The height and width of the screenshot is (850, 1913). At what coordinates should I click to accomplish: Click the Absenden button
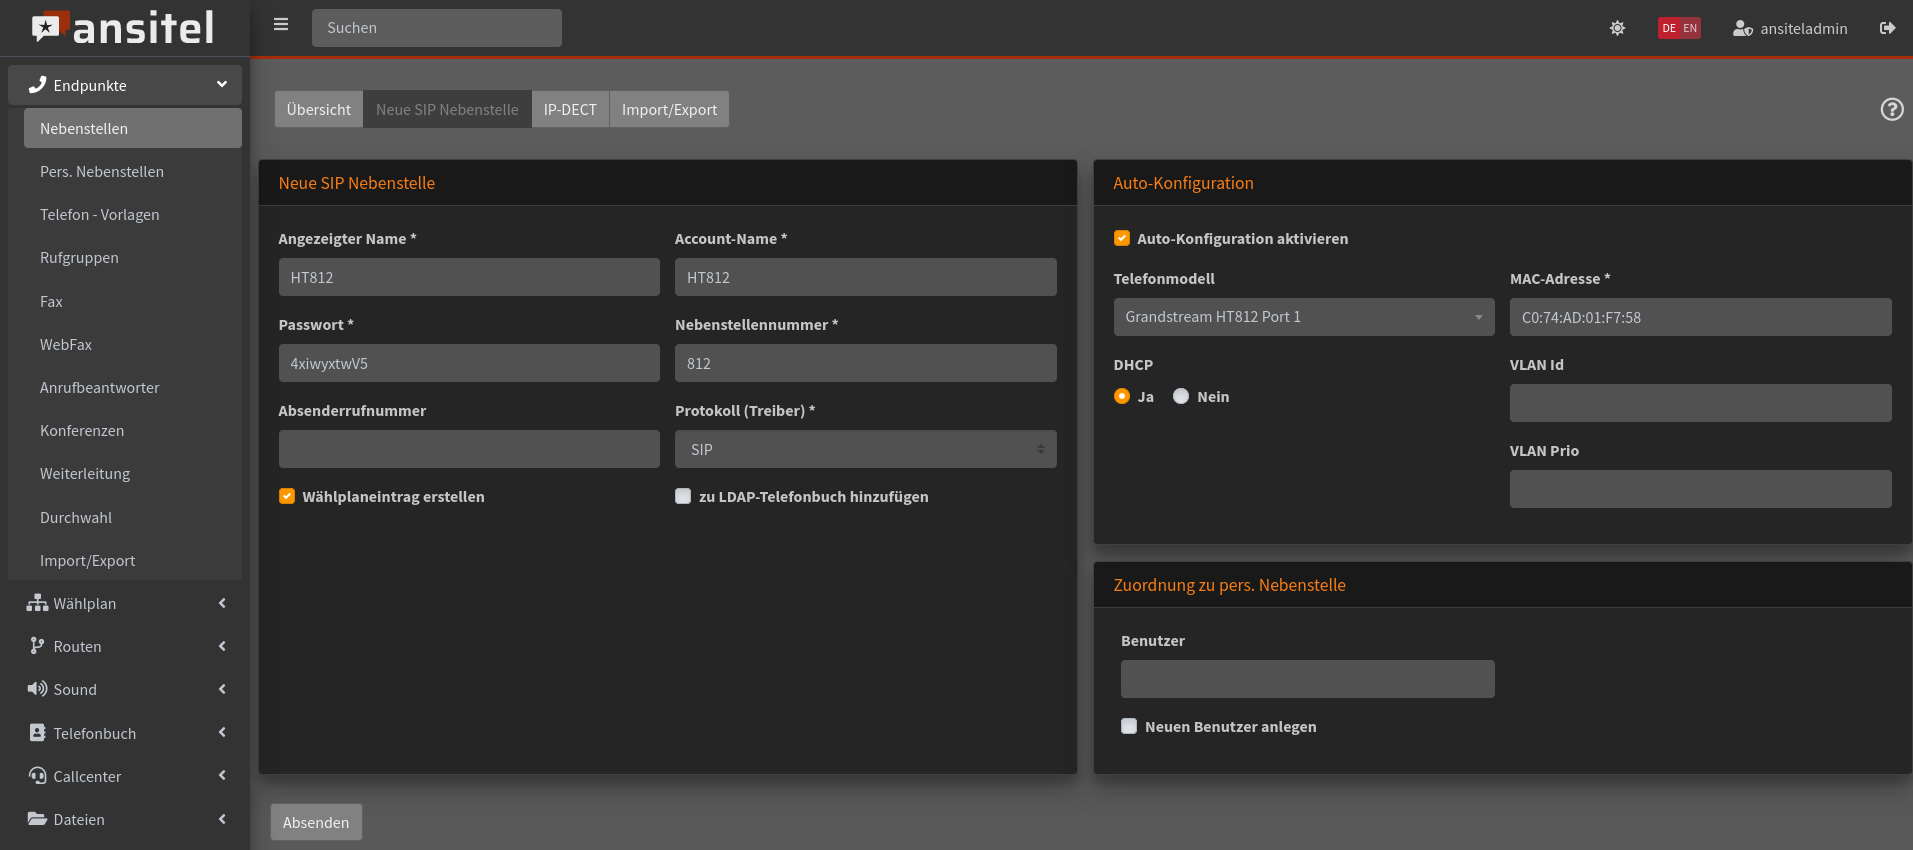coord(316,822)
